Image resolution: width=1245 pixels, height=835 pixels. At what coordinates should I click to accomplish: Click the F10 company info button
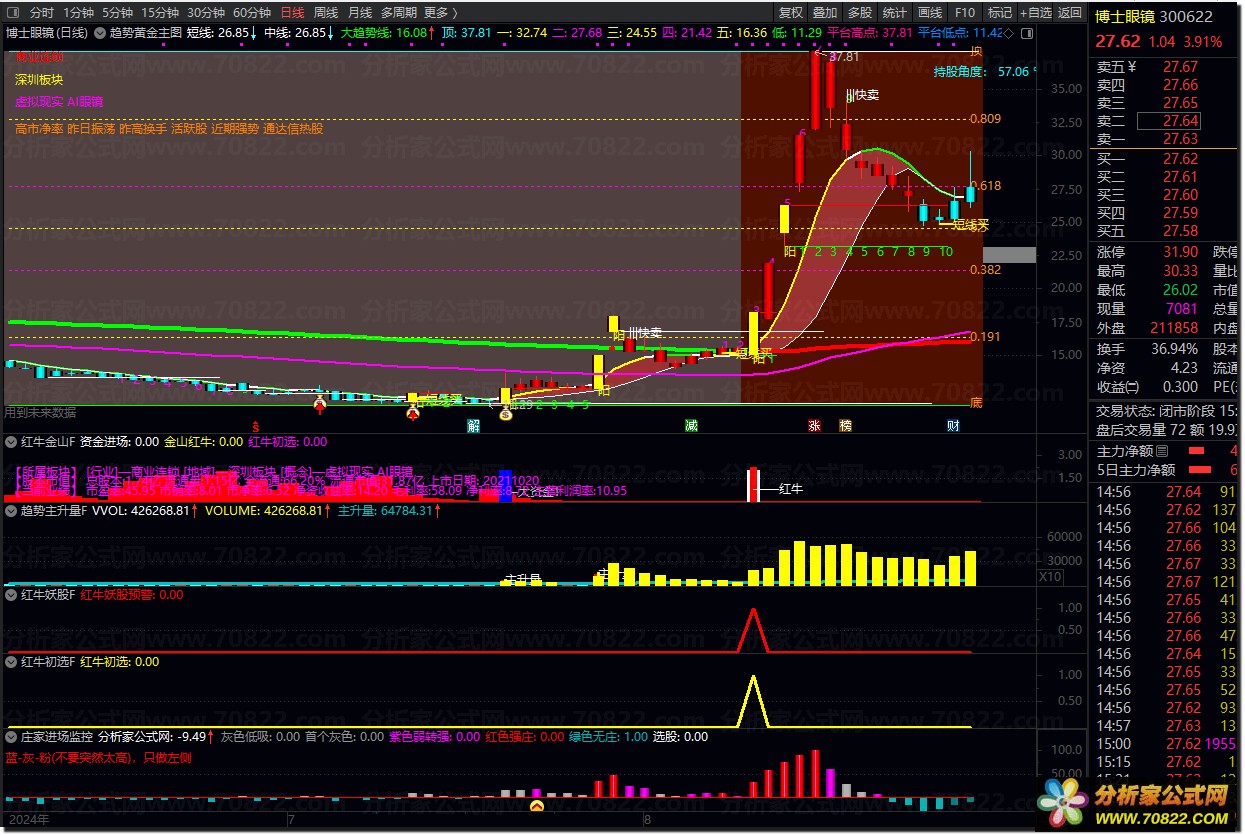pos(964,13)
